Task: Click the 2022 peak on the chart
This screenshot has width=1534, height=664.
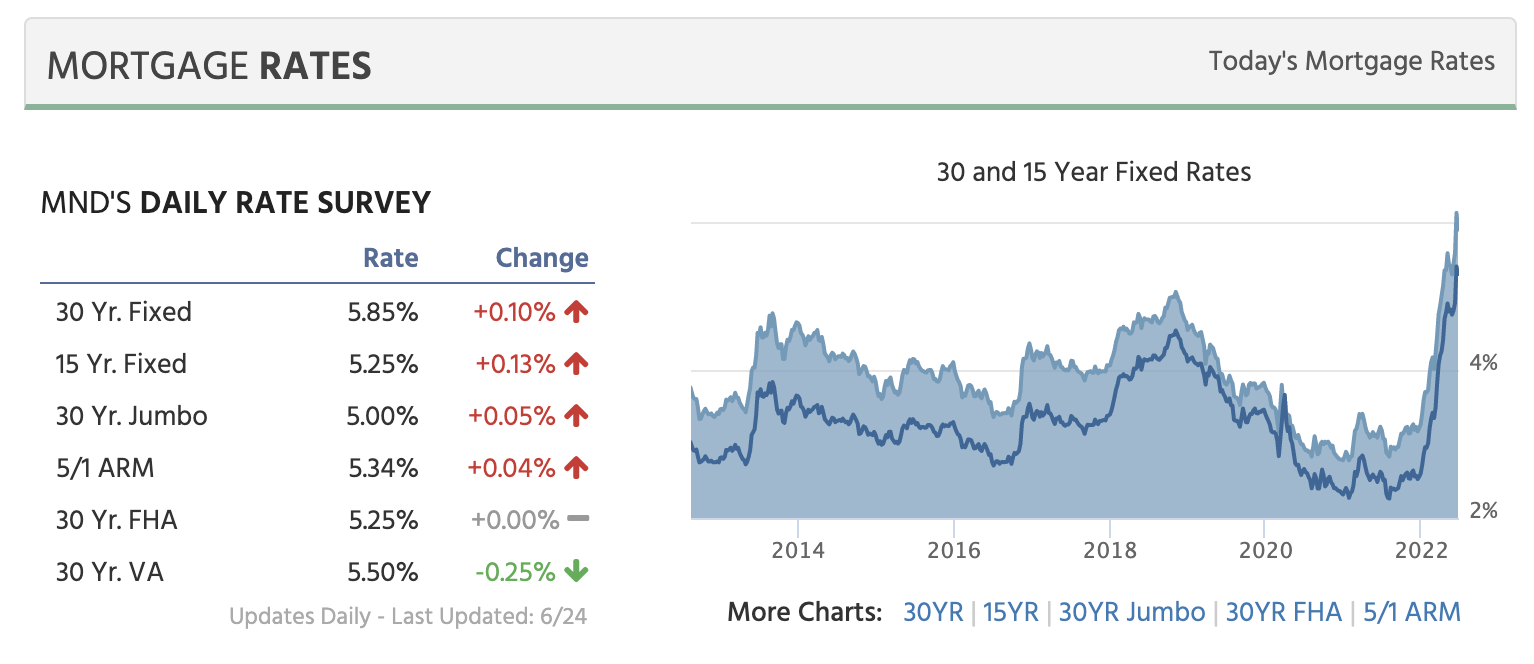Action: click(1456, 216)
